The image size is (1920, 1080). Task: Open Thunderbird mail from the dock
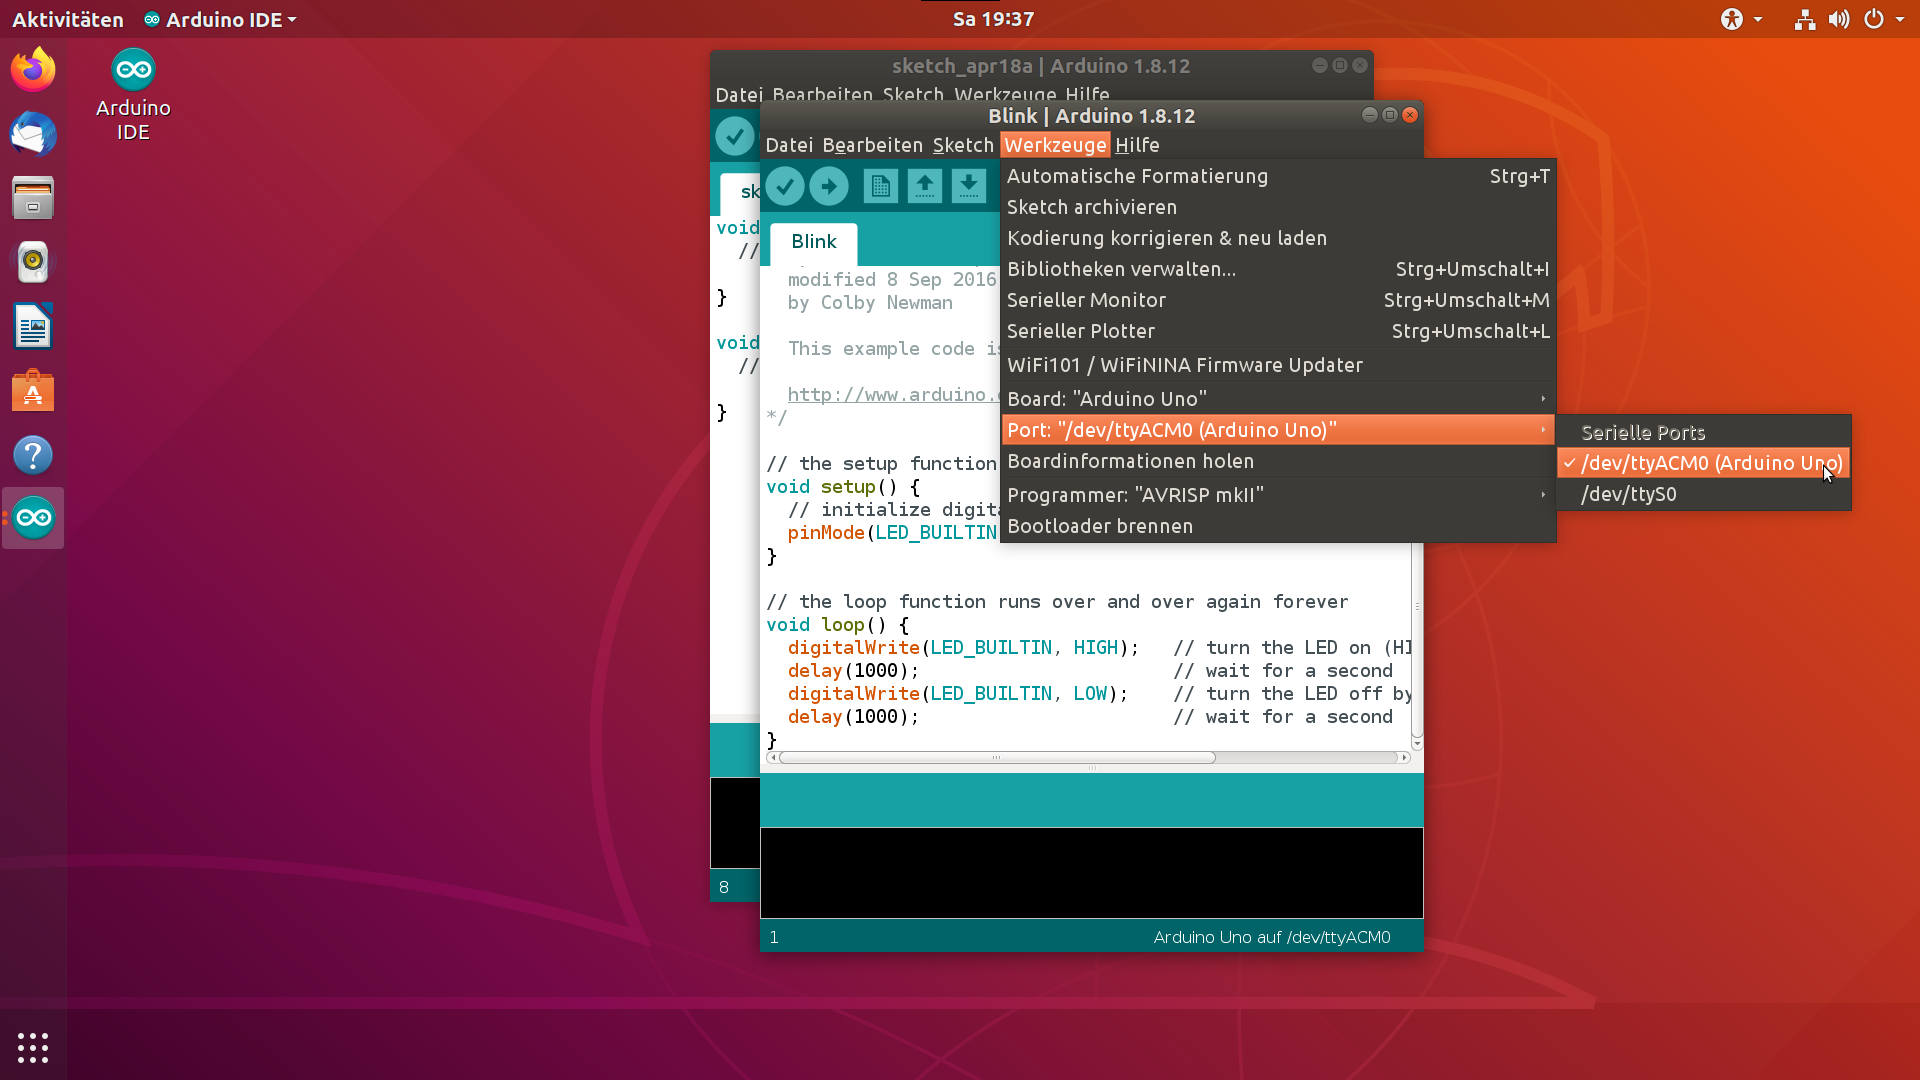33,134
